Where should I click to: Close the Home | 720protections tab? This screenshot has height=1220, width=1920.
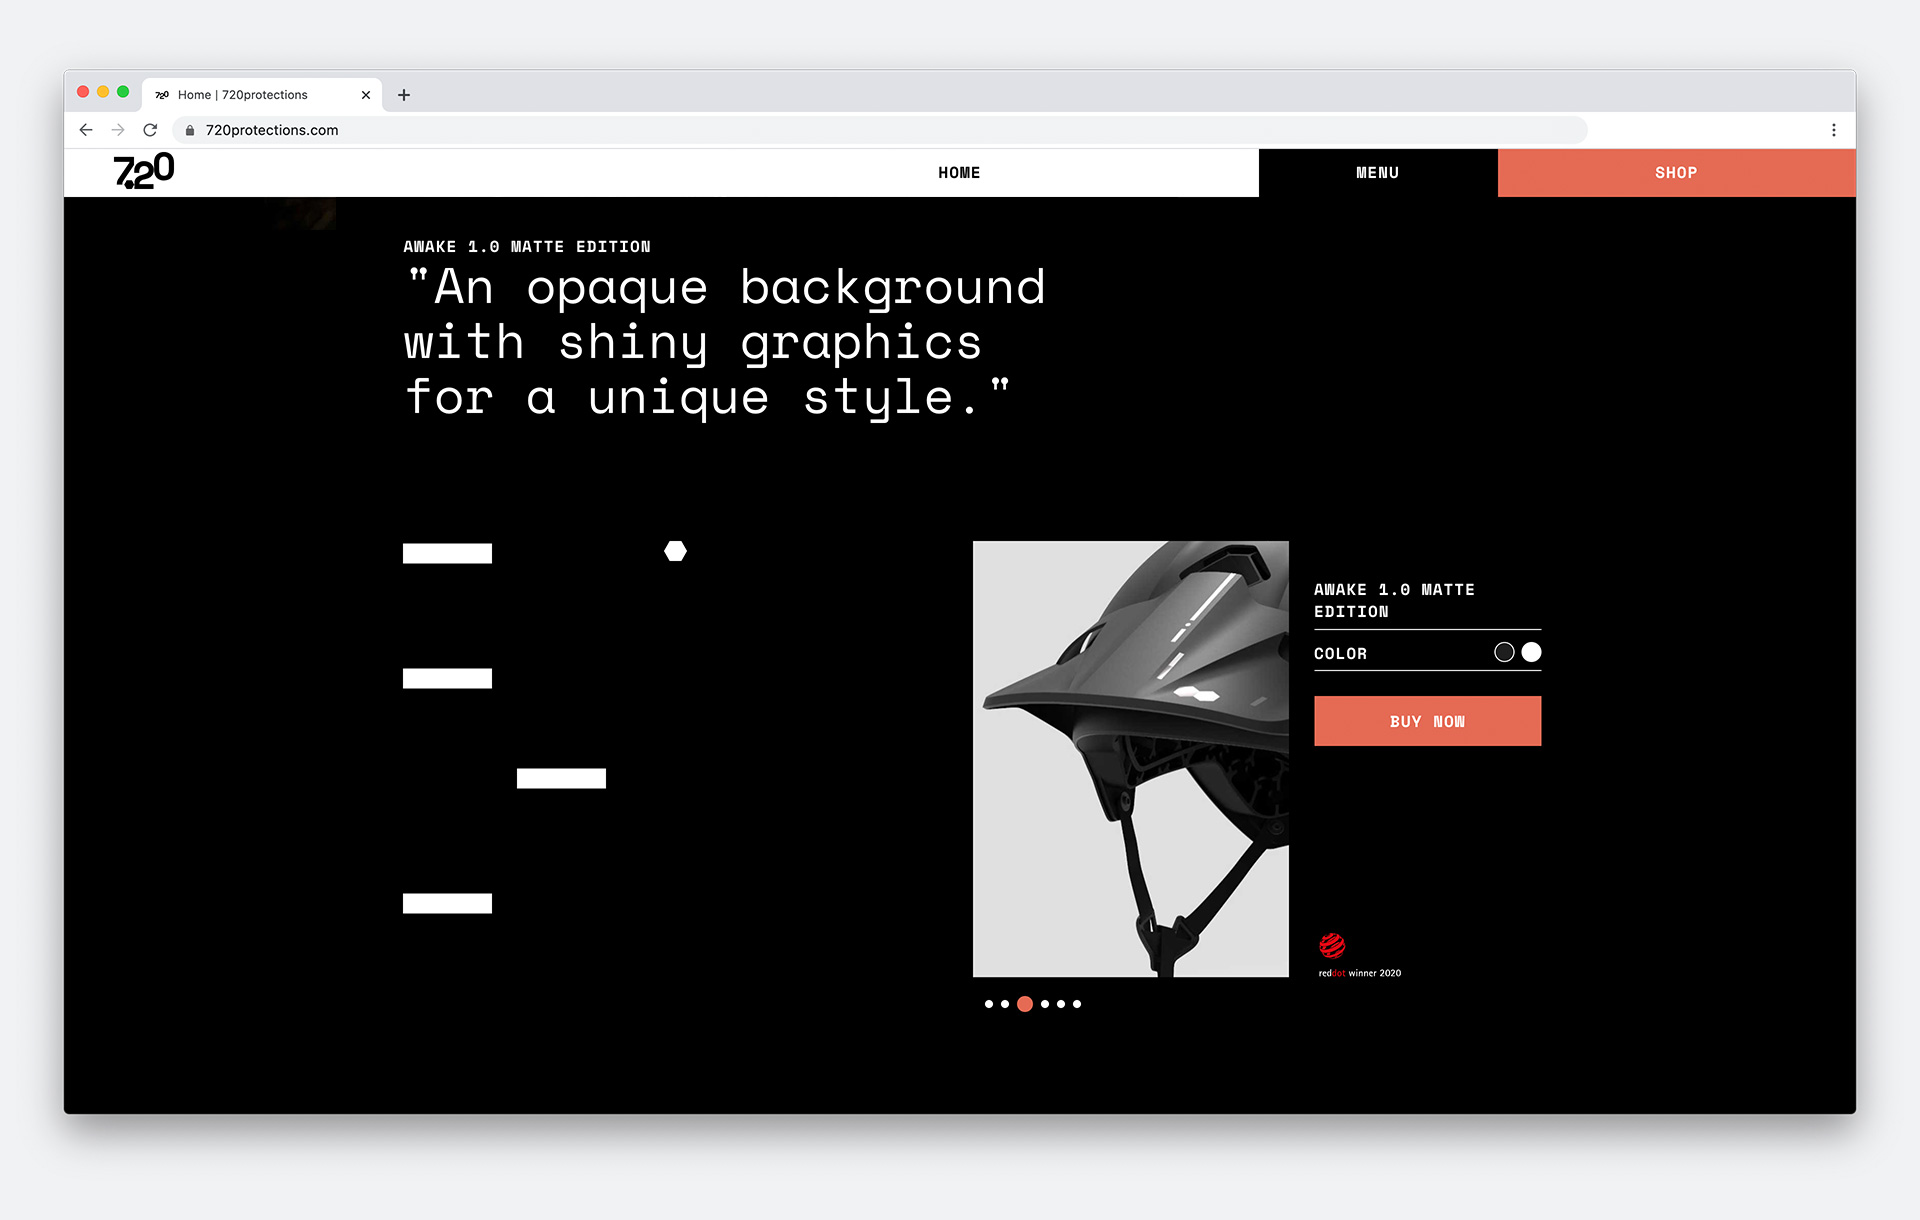click(x=366, y=95)
